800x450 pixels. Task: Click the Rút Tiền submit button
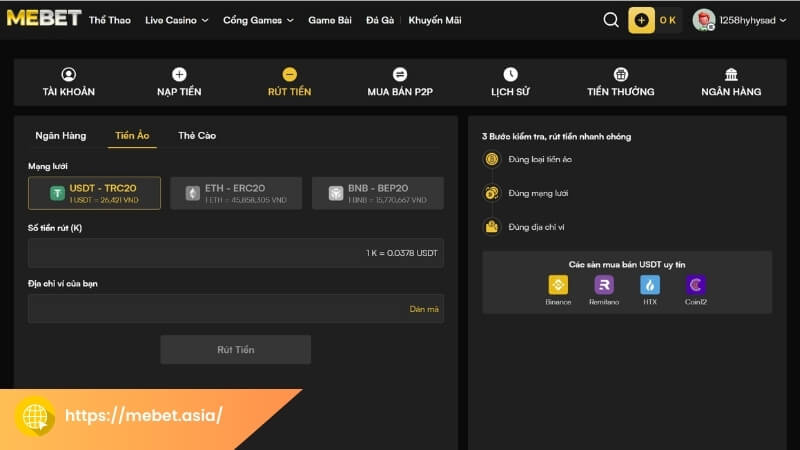[236, 350]
